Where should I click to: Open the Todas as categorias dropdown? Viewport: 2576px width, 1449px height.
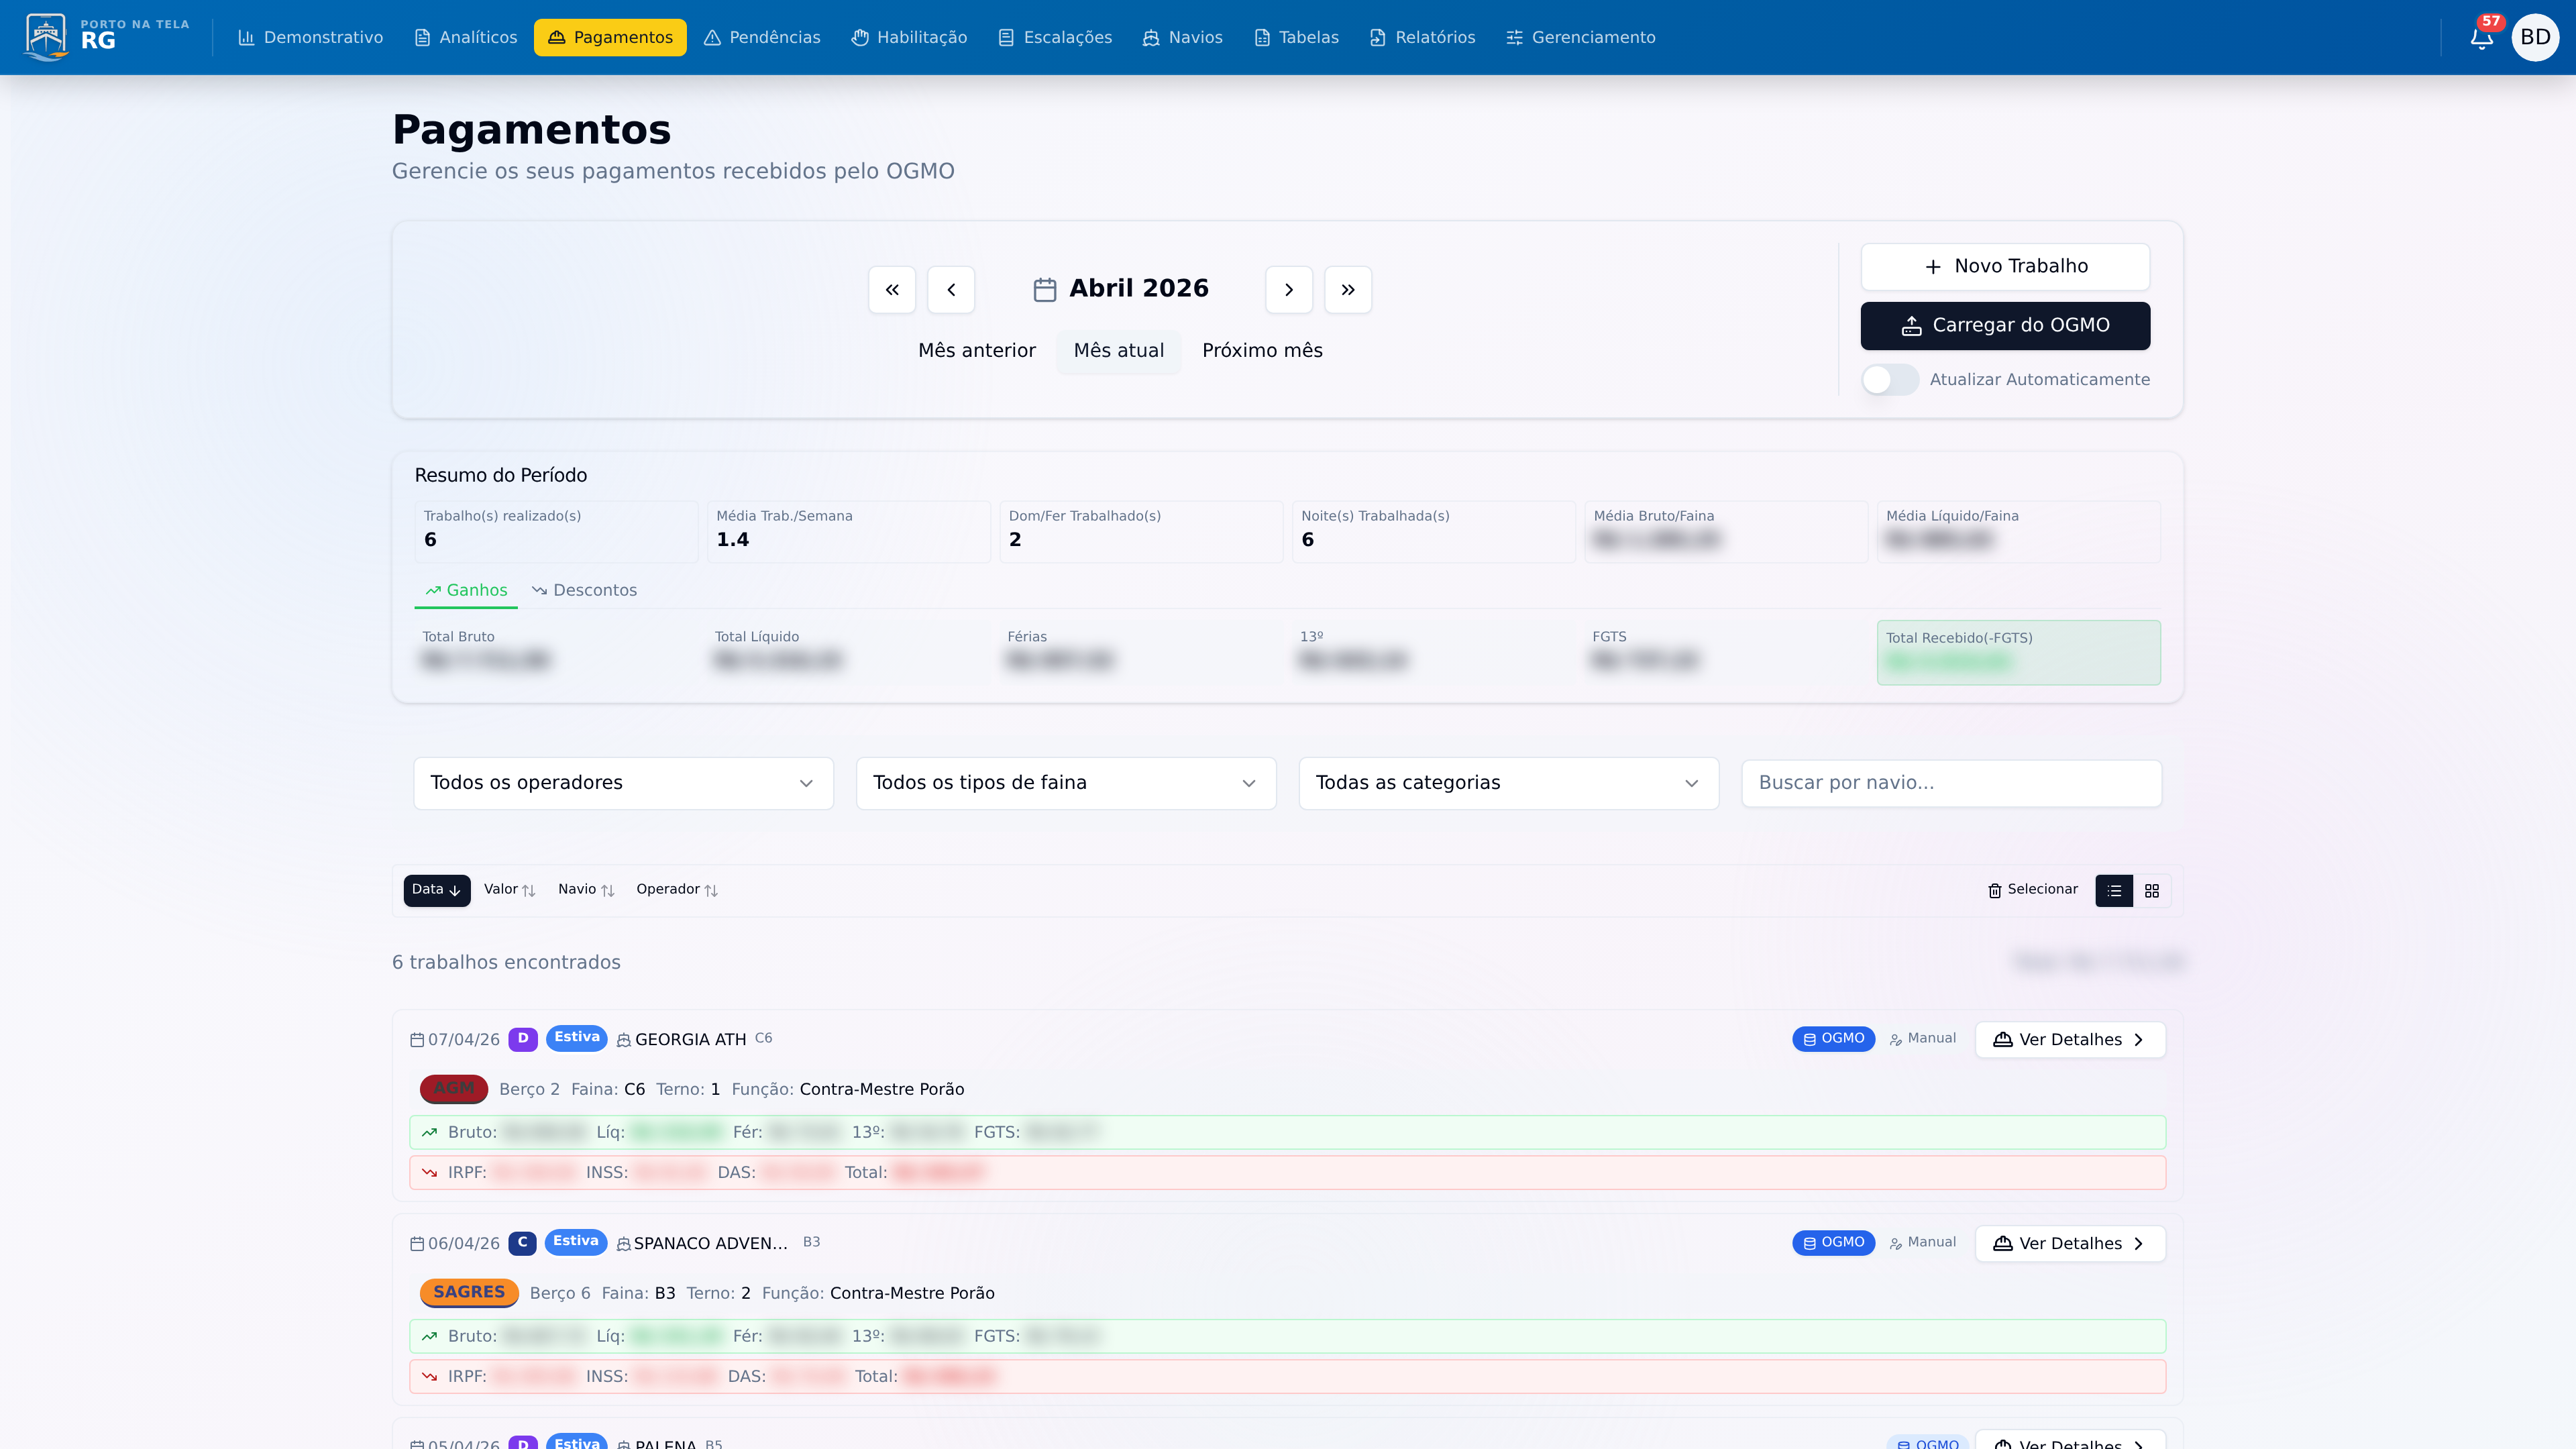click(1507, 783)
